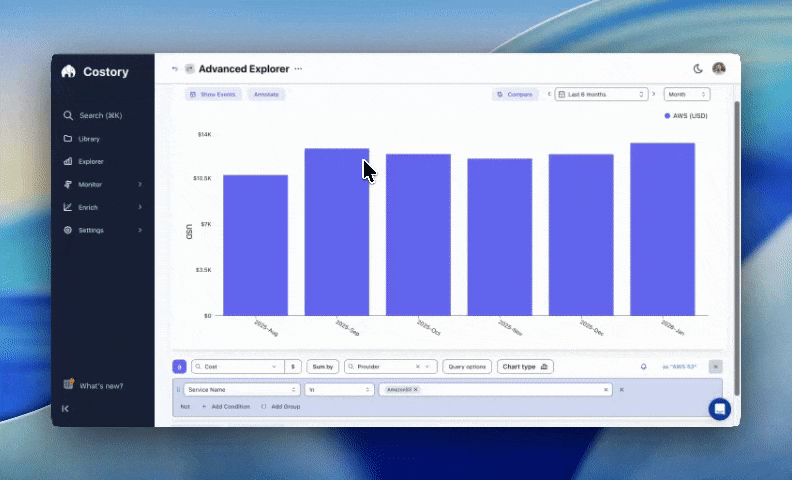
Task: Open the Chart type selector
Action: 525,366
